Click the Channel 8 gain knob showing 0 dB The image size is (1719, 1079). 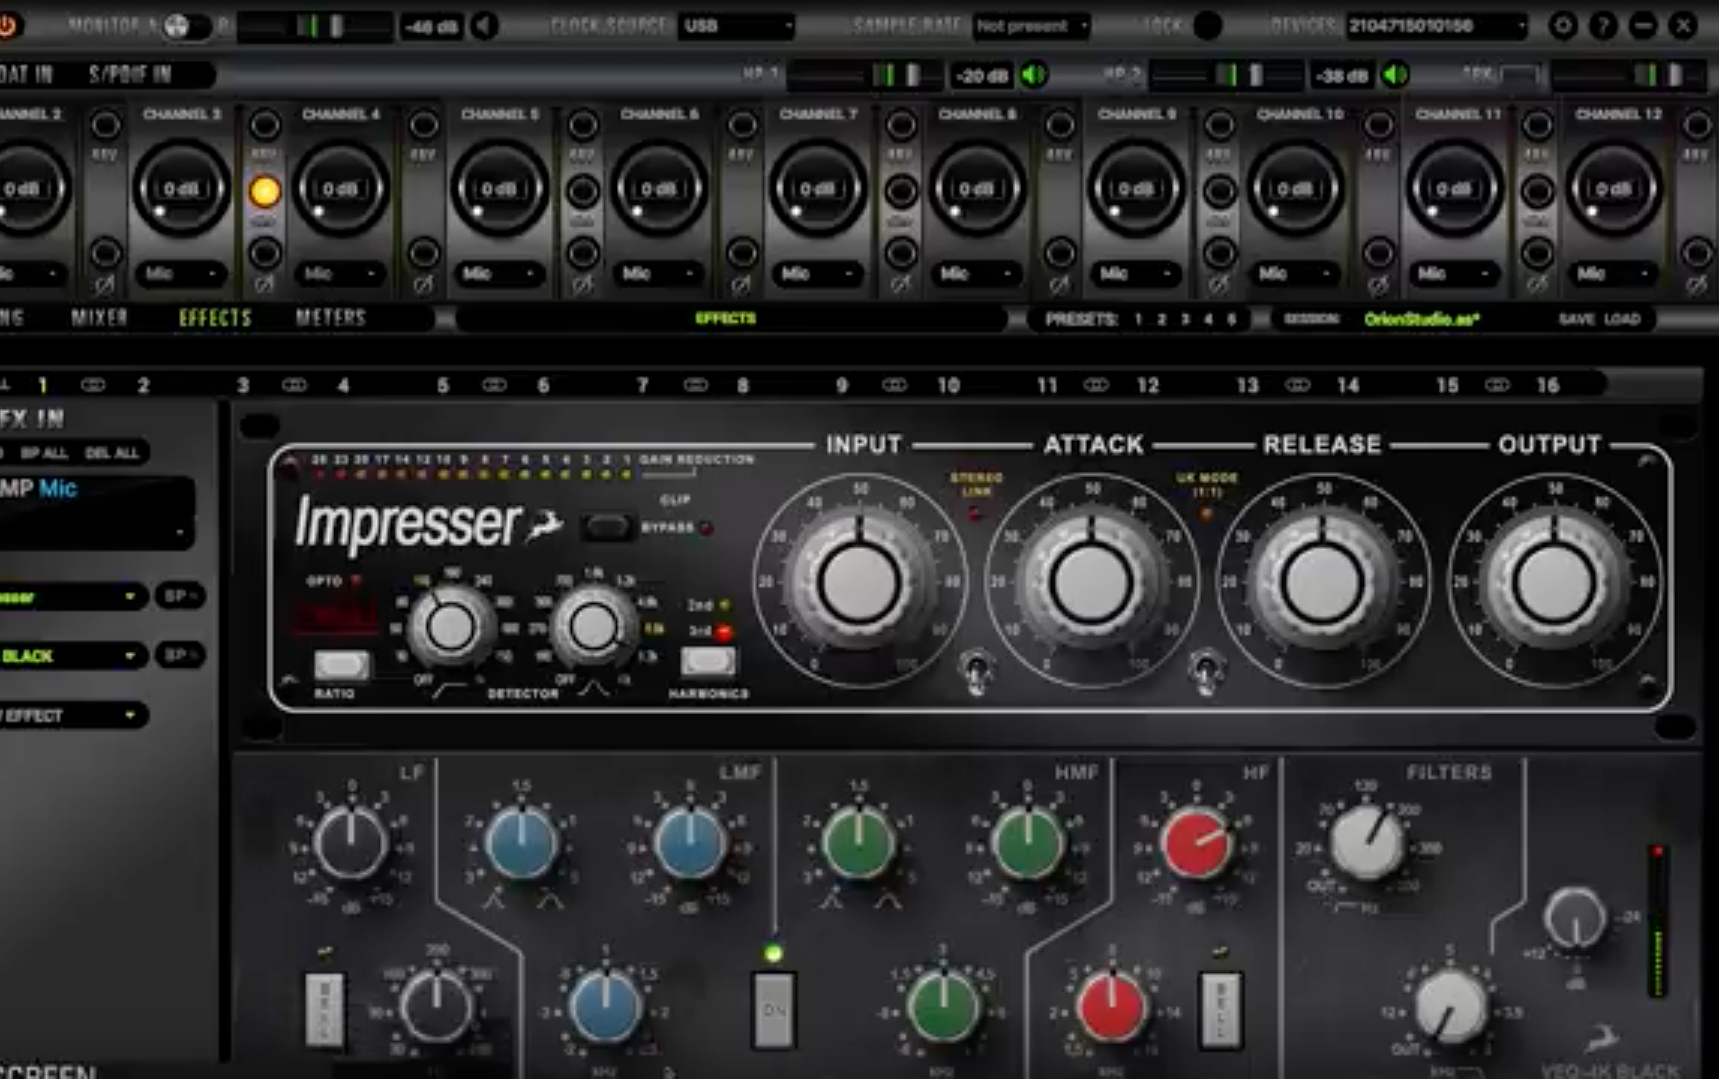pyautogui.click(x=977, y=189)
